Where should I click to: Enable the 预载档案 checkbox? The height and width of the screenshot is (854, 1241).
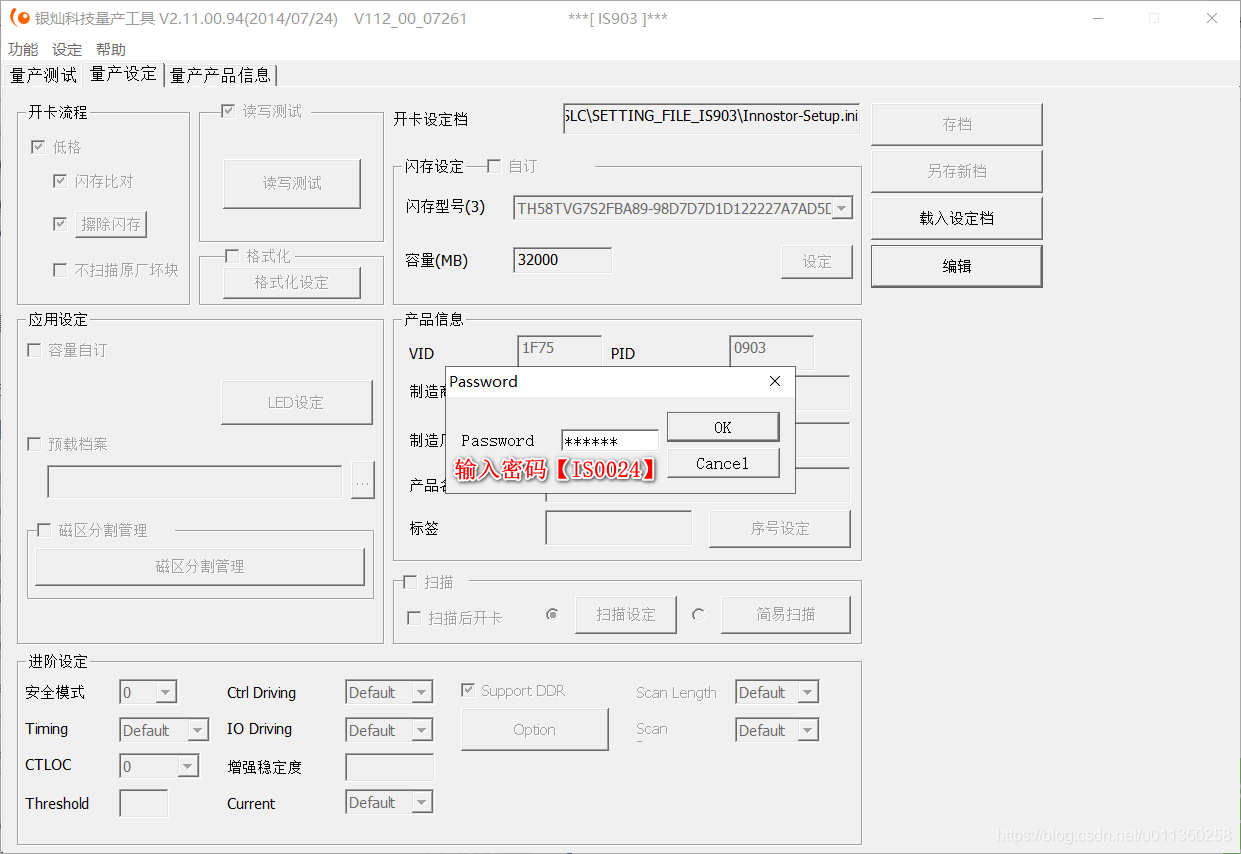(x=34, y=444)
